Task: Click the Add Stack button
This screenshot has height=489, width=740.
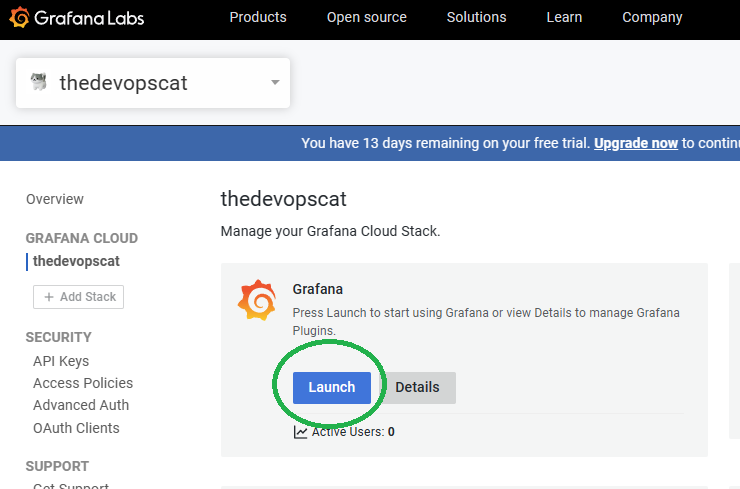Action: pos(78,297)
